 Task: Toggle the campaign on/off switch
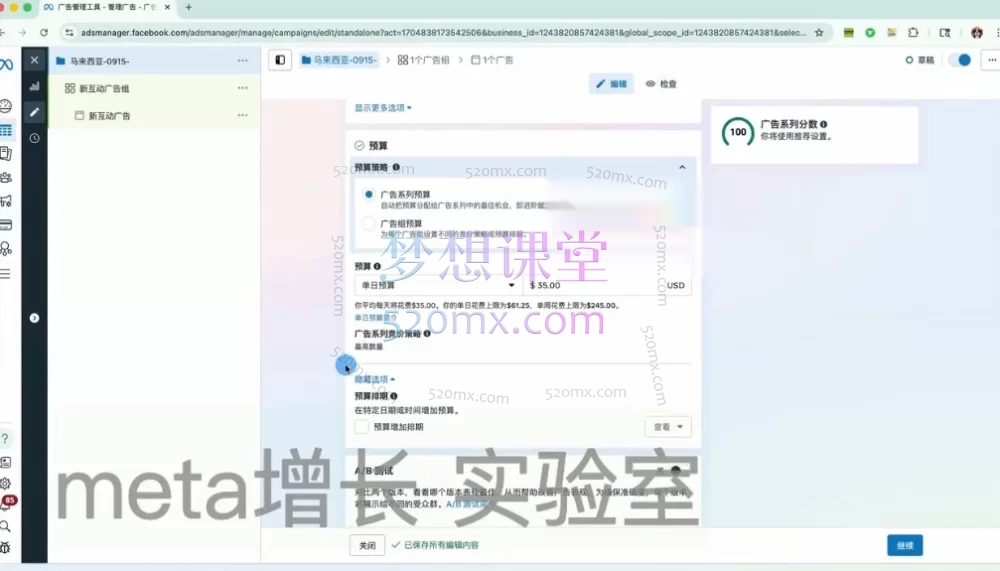960,60
